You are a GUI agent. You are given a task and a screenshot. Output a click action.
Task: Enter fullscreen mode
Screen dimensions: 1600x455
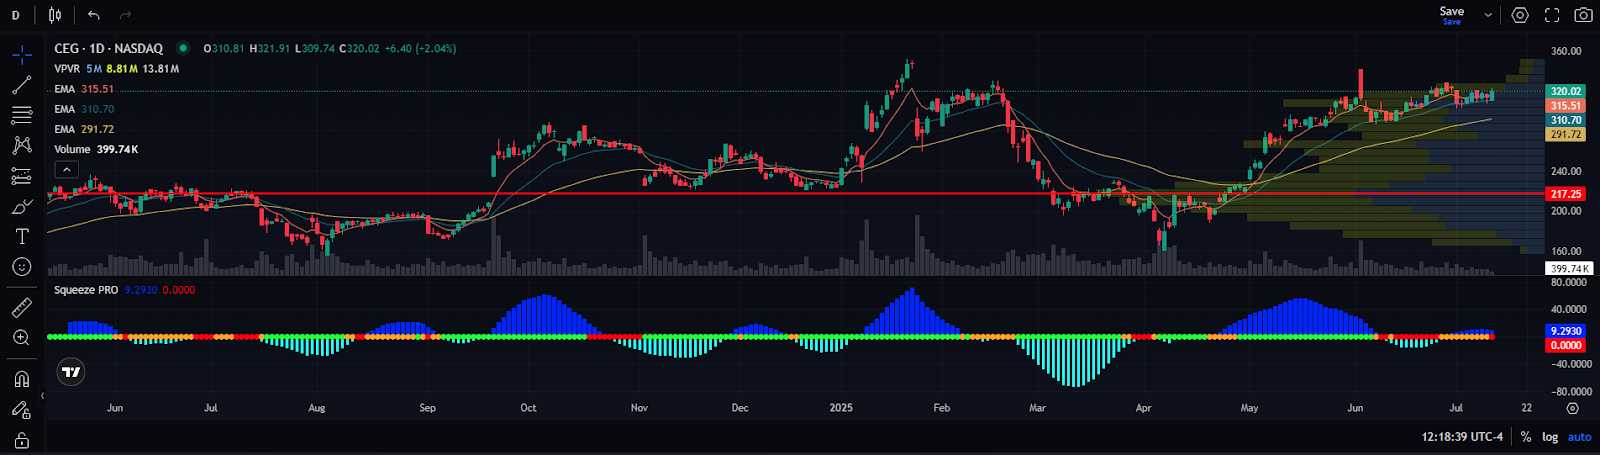click(1552, 15)
